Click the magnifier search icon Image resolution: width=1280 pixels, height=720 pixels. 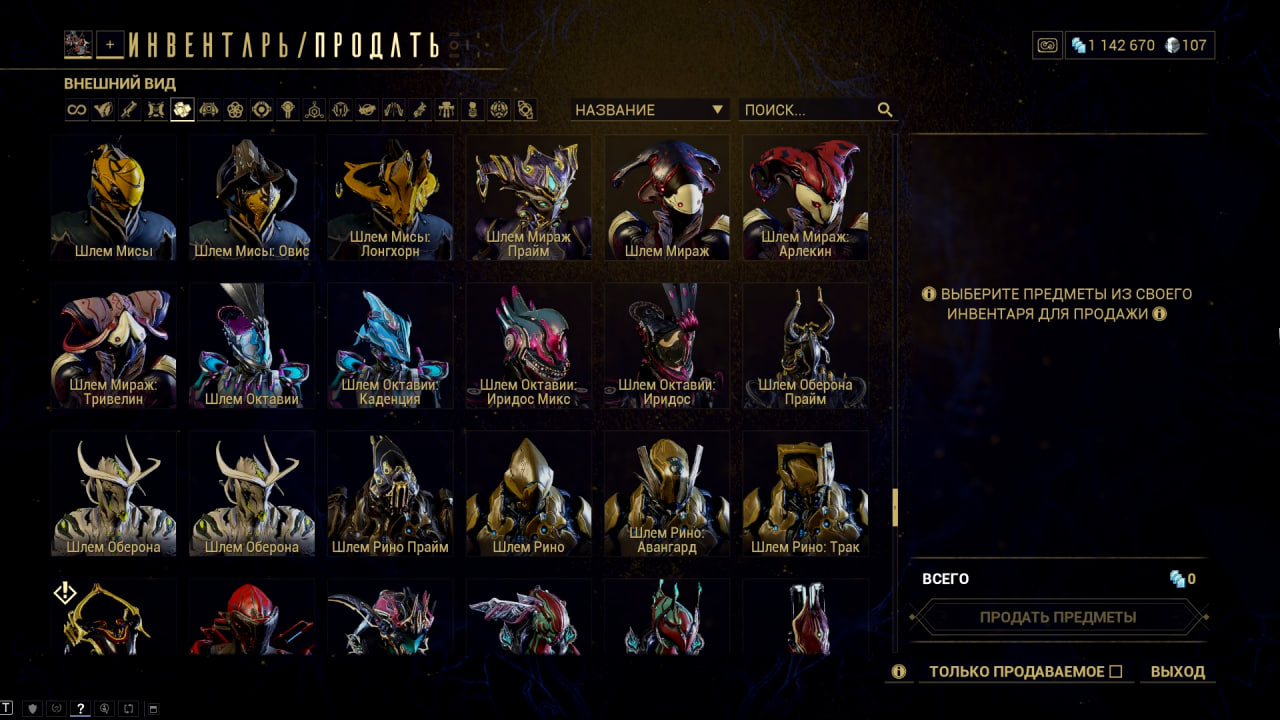(x=885, y=110)
